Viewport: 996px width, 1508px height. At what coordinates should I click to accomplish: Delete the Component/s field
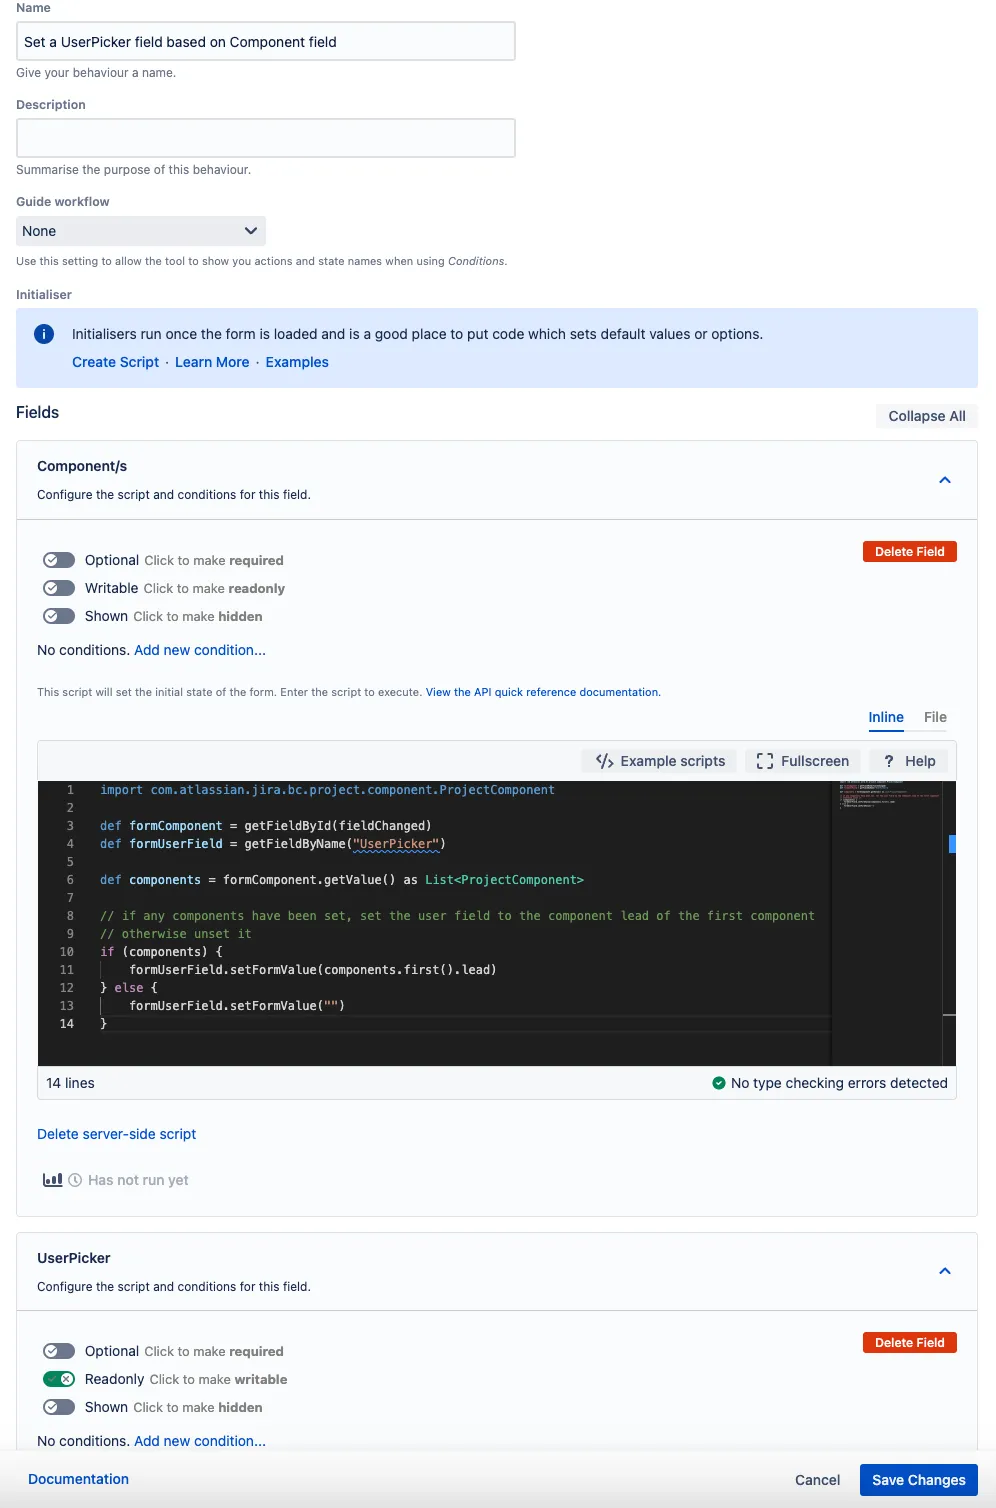(x=910, y=552)
